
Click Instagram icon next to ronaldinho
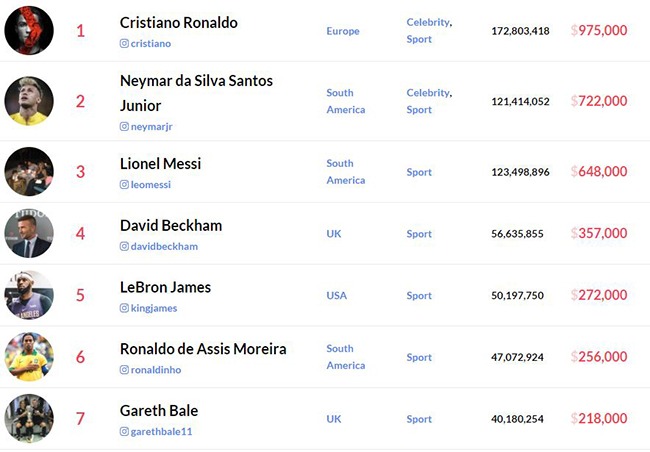click(124, 370)
